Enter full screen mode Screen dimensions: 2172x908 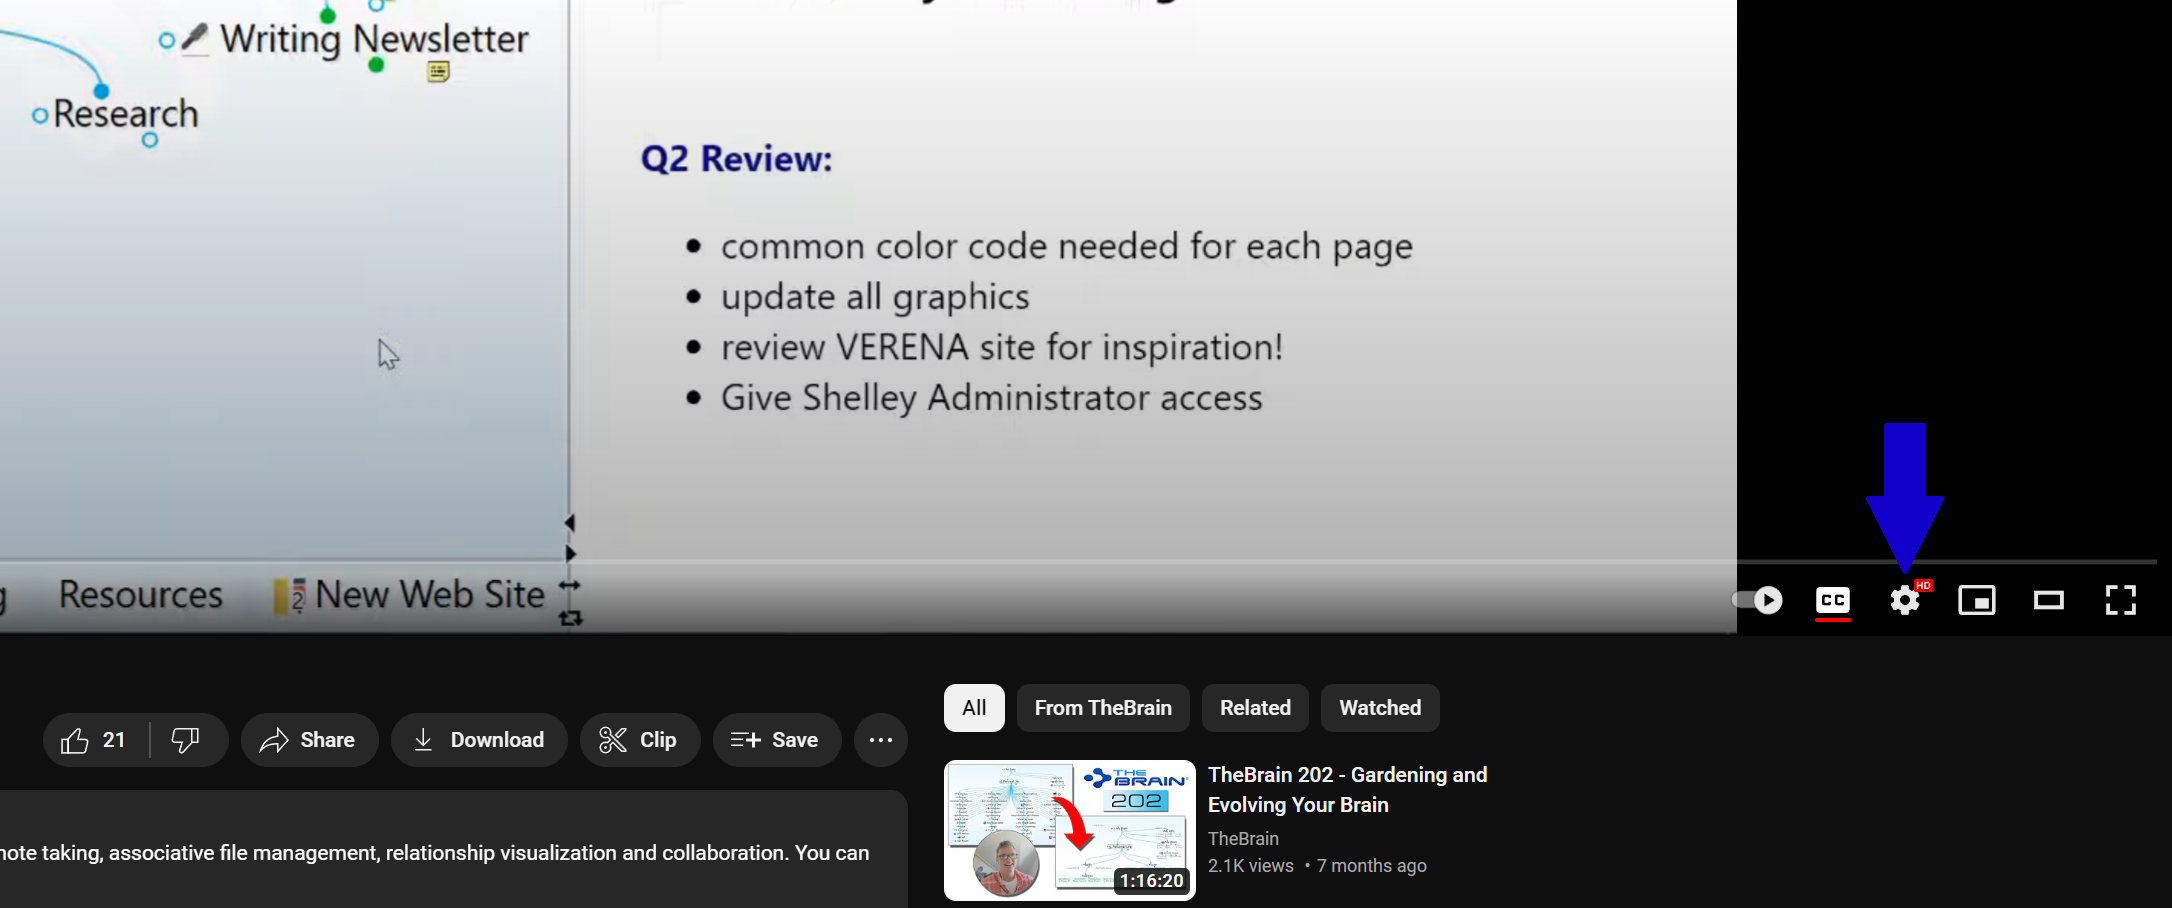pyautogui.click(x=2121, y=600)
